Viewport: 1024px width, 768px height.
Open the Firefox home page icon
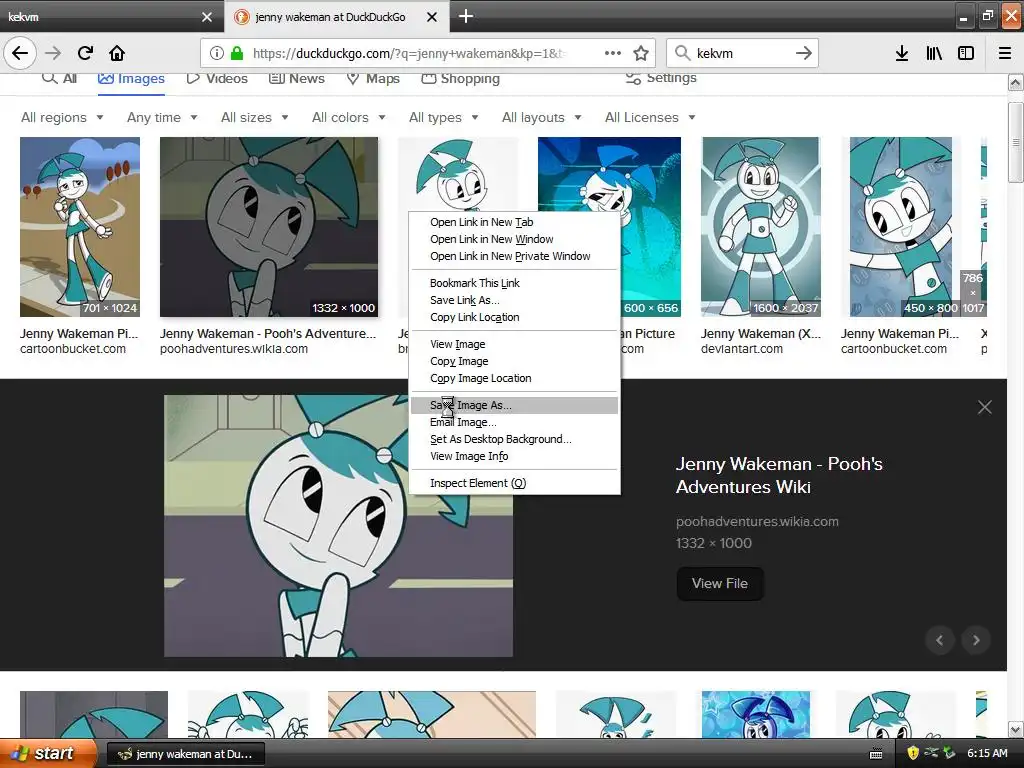(117, 53)
